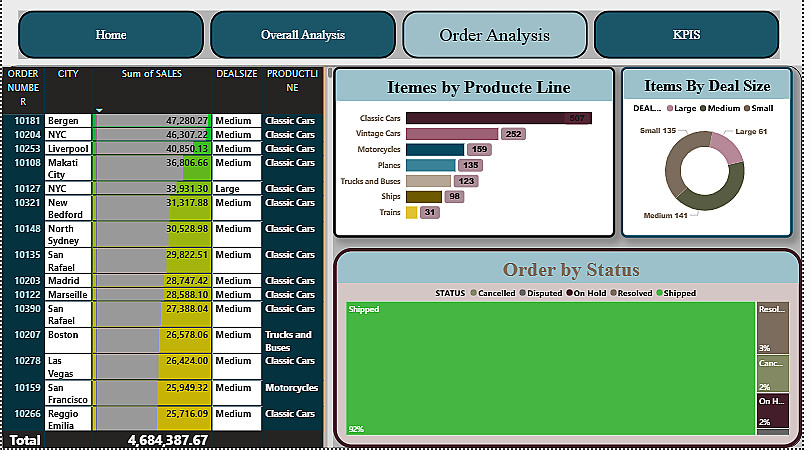810x450 pixels.
Task: Select the Large donut segment
Action: click(727, 148)
